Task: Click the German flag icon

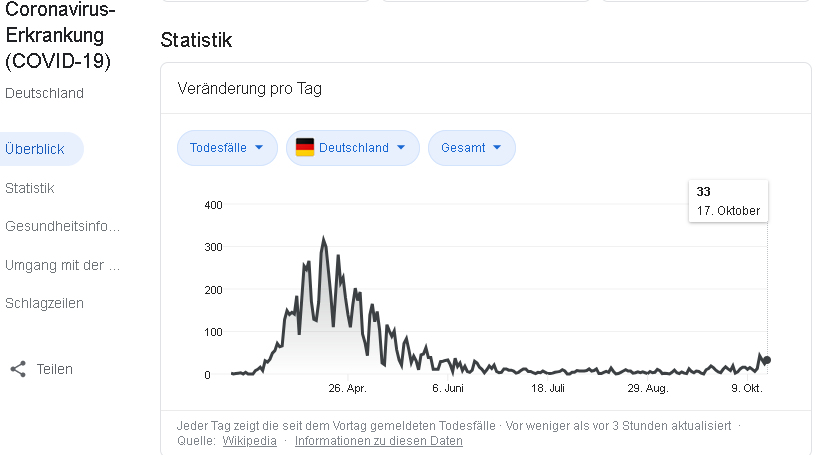Action: (305, 148)
